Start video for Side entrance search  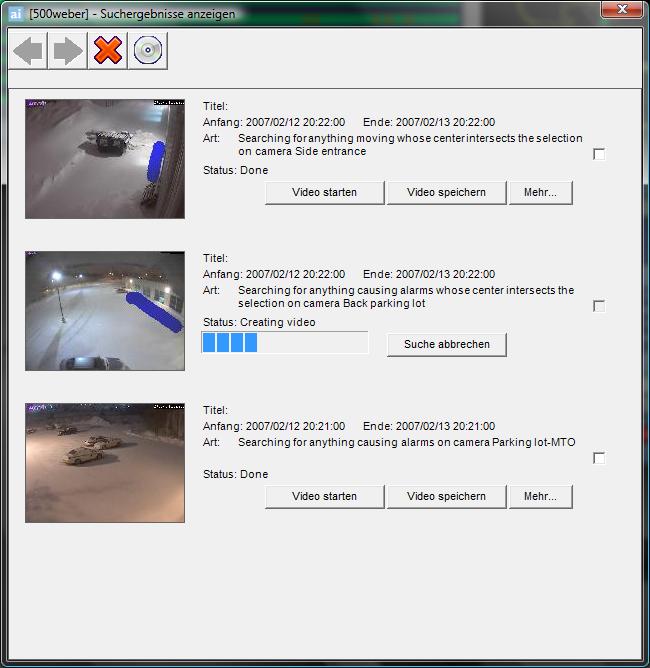tap(325, 193)
